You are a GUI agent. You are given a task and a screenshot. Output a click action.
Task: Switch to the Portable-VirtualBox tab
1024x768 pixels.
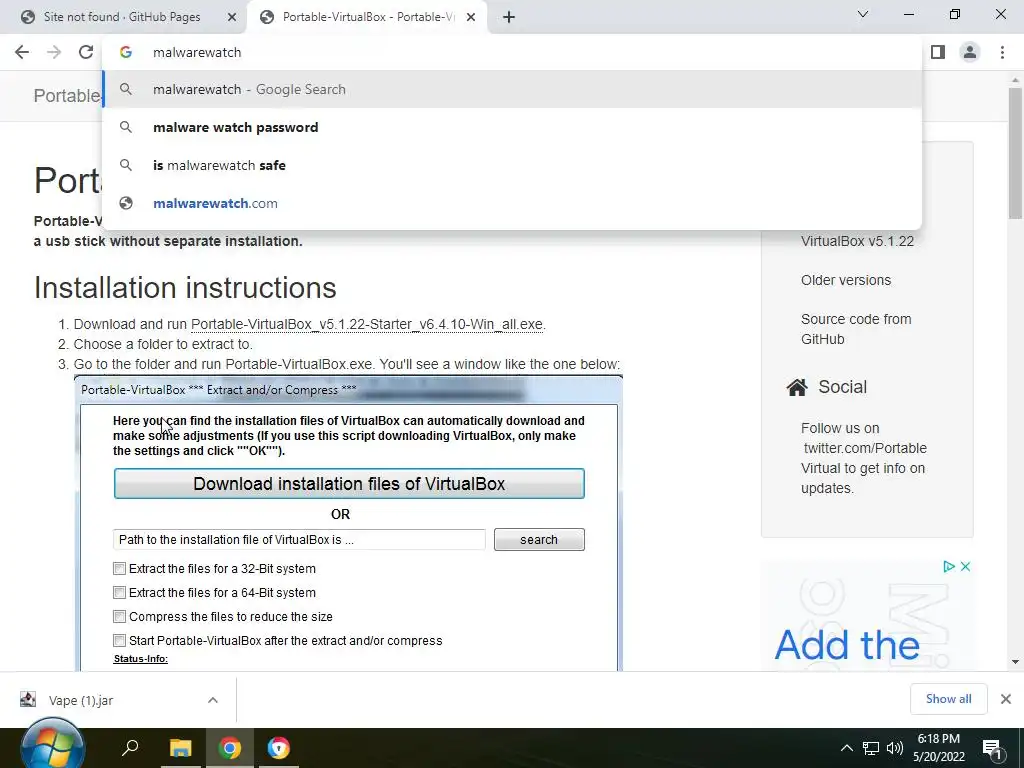[x=368, y=17]
